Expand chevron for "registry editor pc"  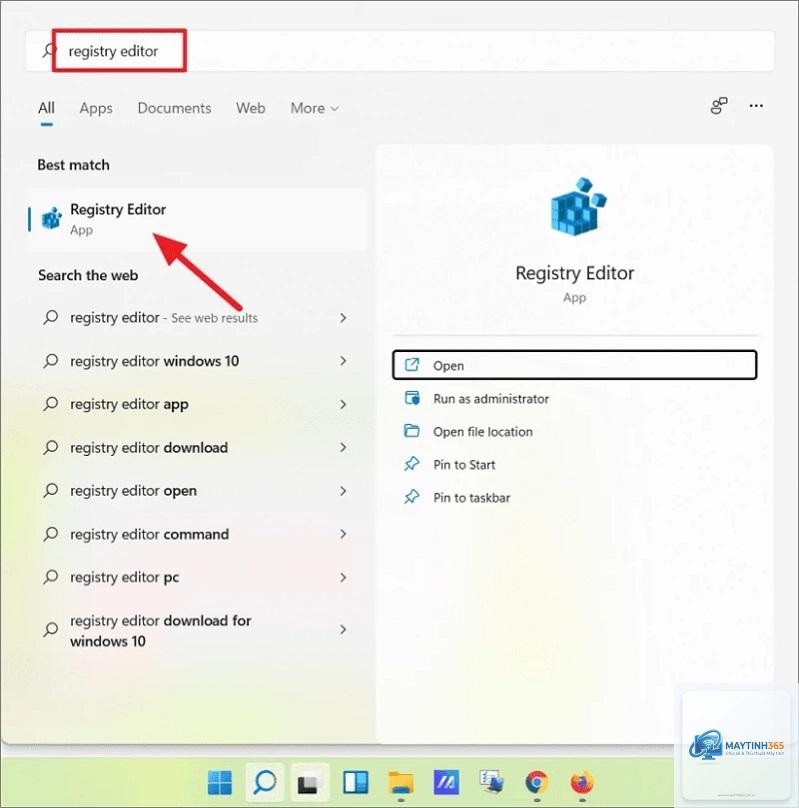[x=343, y=578]
